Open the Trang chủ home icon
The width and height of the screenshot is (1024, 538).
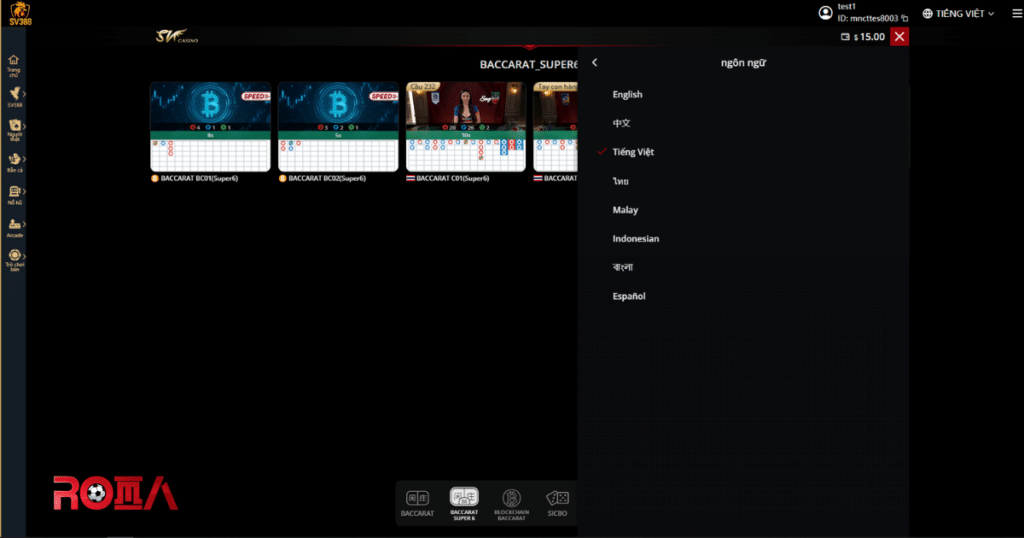click(x=14, y=66)
